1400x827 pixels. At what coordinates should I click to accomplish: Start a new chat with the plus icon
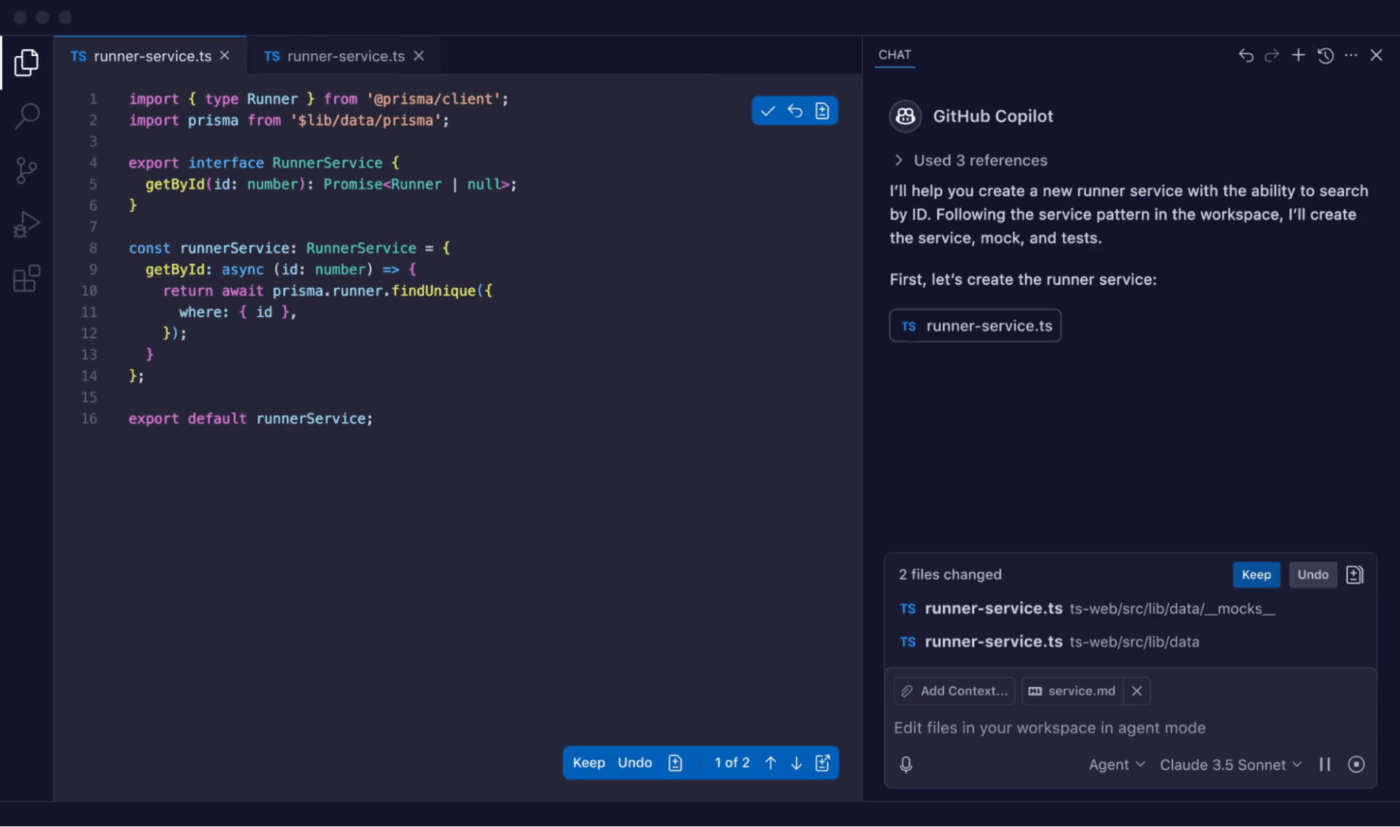click(1298, 56)
